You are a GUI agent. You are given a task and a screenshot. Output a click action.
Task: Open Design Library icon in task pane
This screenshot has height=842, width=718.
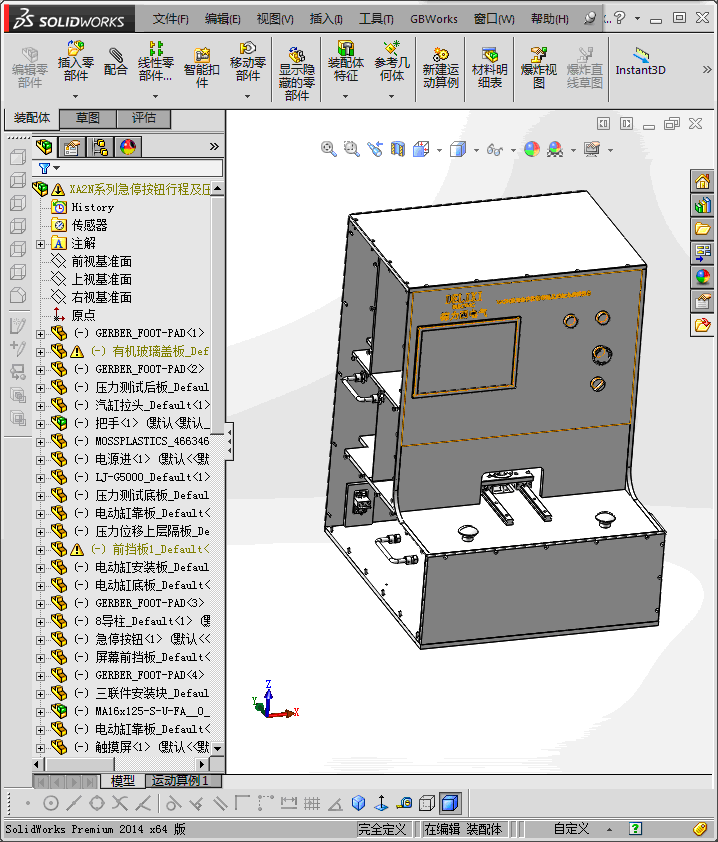tap(702, 205)
